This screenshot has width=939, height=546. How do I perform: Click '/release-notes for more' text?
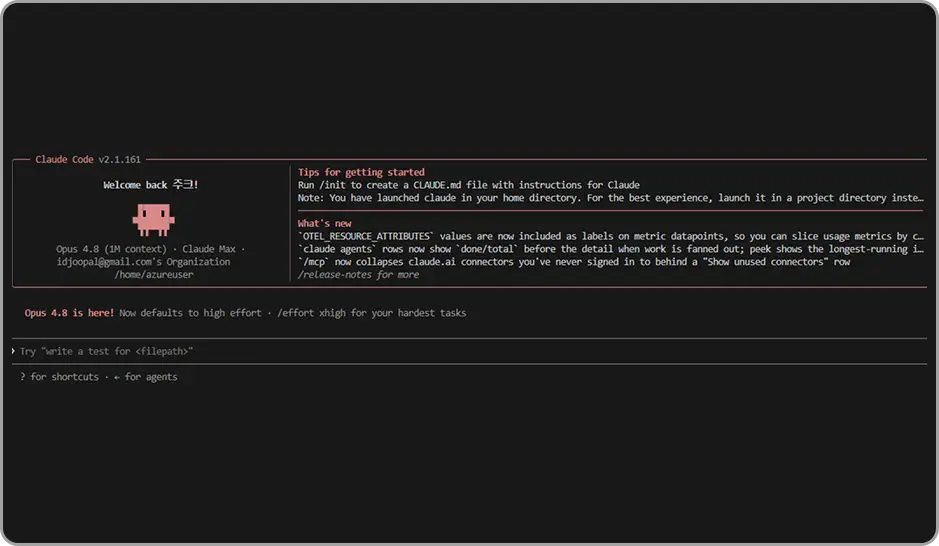358,274
